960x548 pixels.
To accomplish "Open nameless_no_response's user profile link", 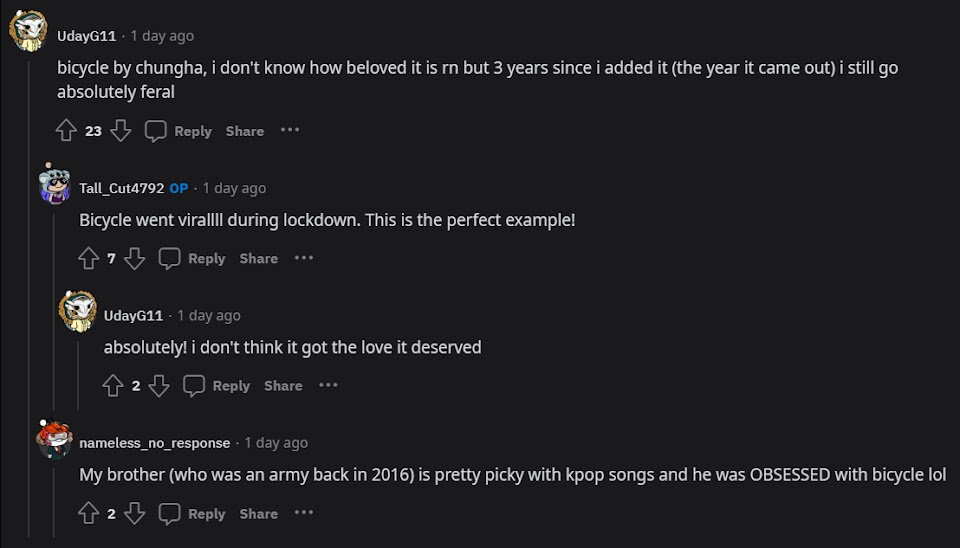I will coord(155,443).
